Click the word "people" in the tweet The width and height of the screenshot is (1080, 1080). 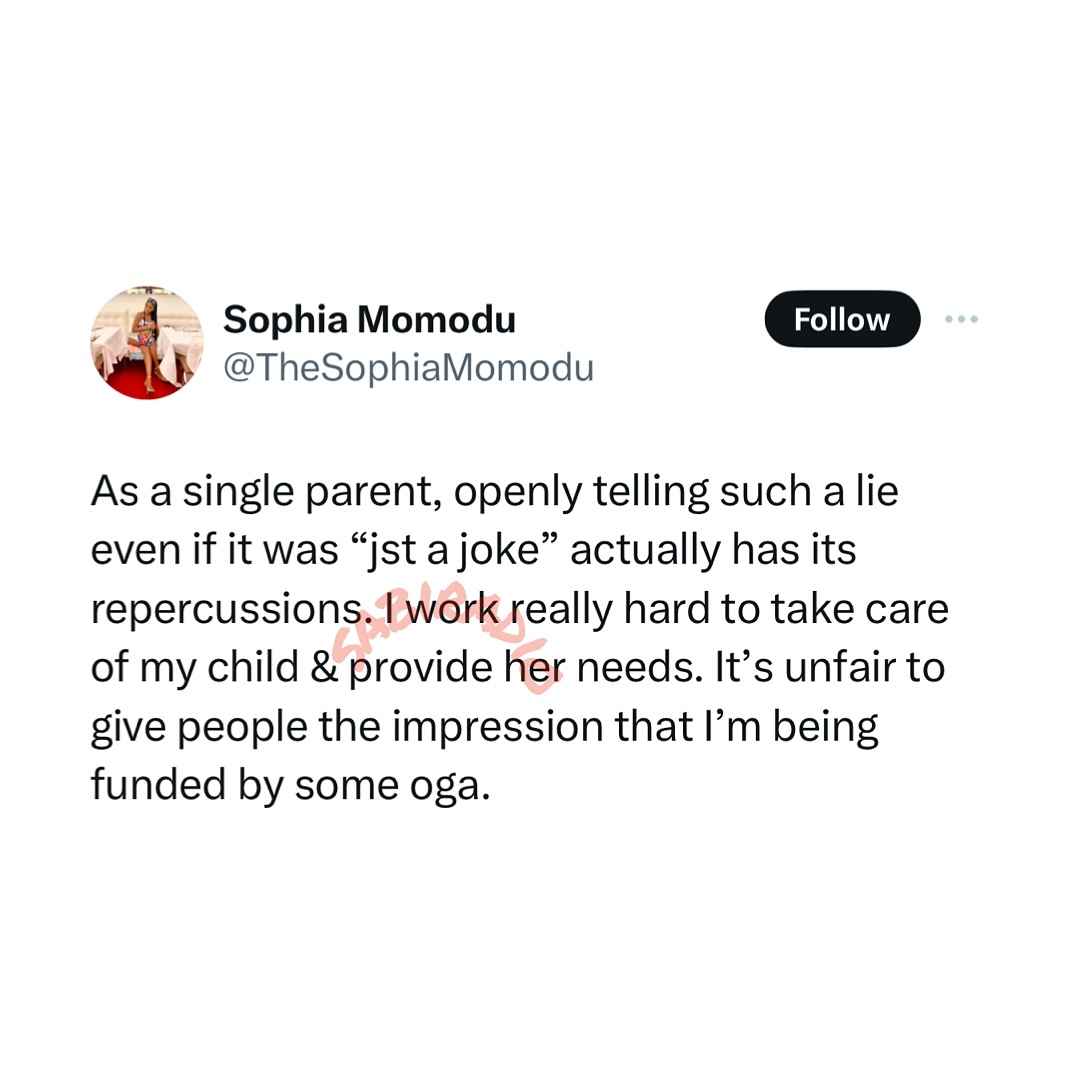click(x=242, y=728)
